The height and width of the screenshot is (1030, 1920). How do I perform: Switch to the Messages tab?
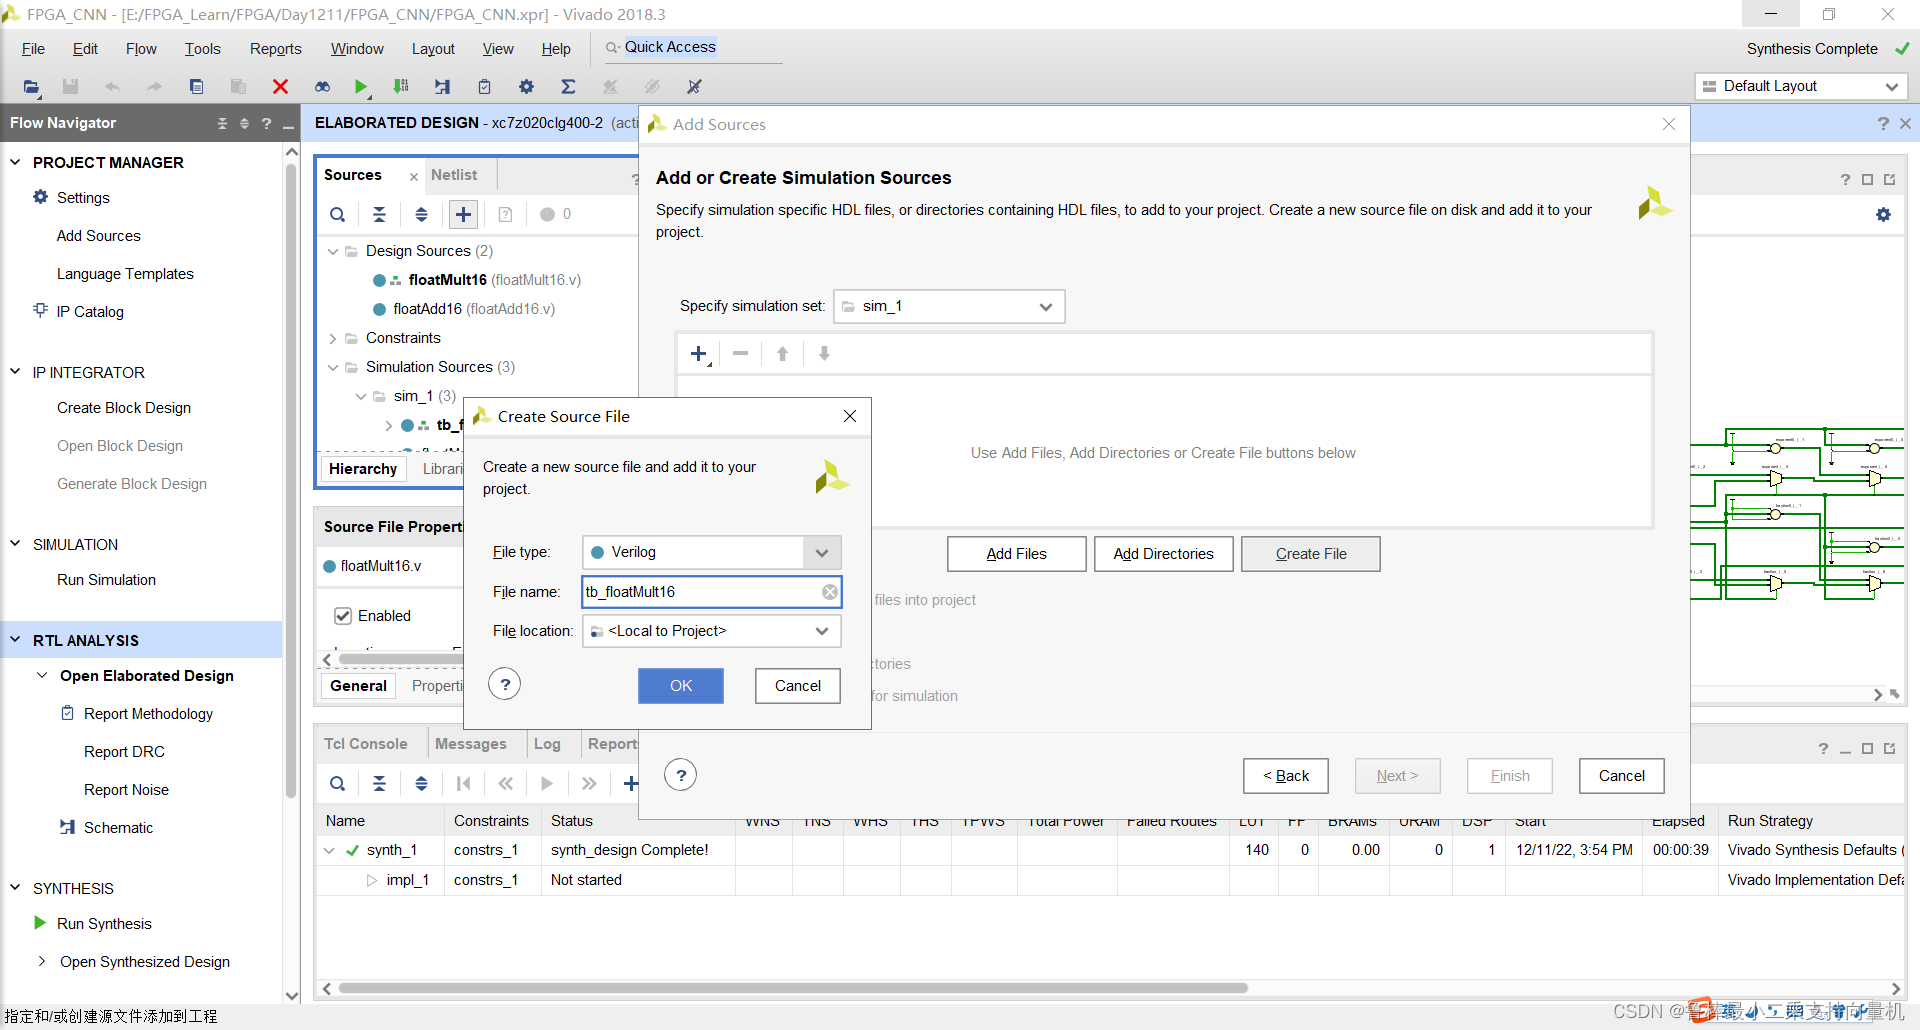coord(470,744)
